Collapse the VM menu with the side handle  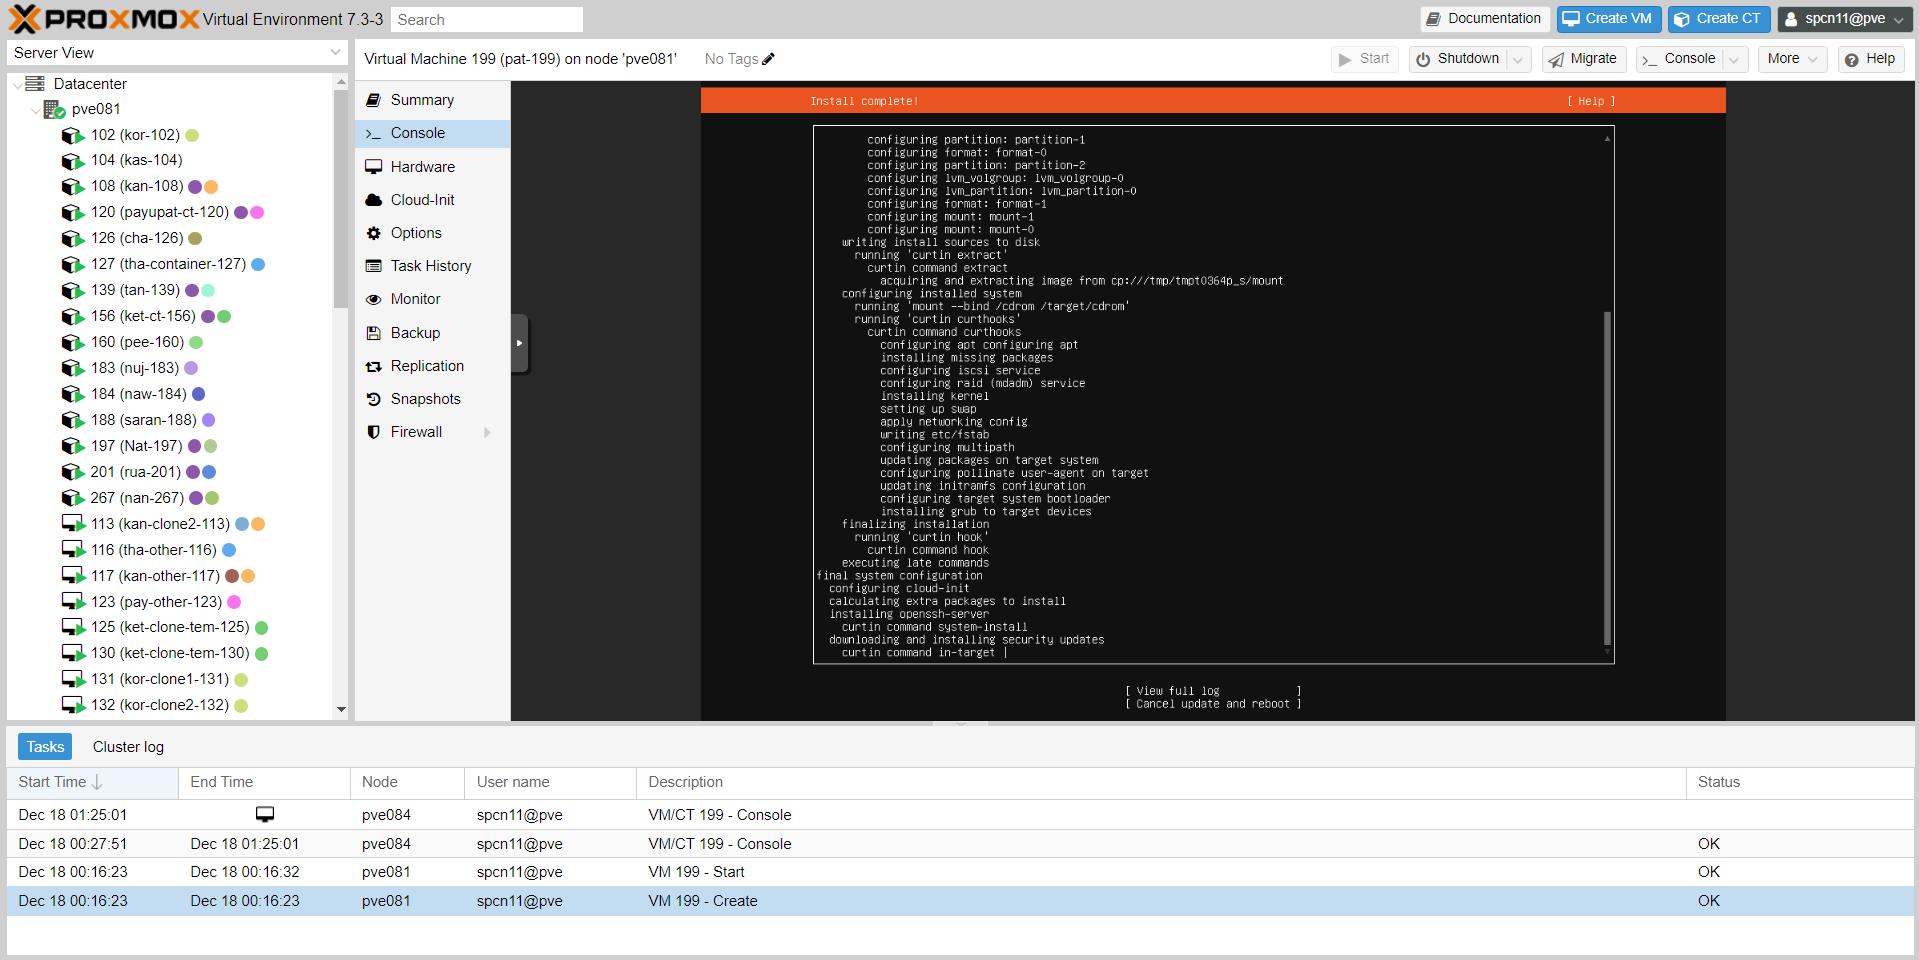tap(520, 343)
